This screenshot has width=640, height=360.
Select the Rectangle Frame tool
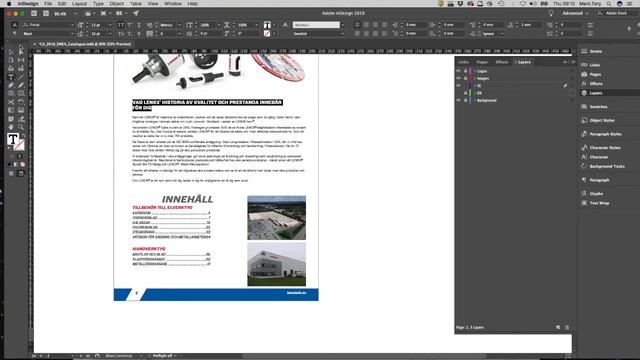click(x=11, y=93)
